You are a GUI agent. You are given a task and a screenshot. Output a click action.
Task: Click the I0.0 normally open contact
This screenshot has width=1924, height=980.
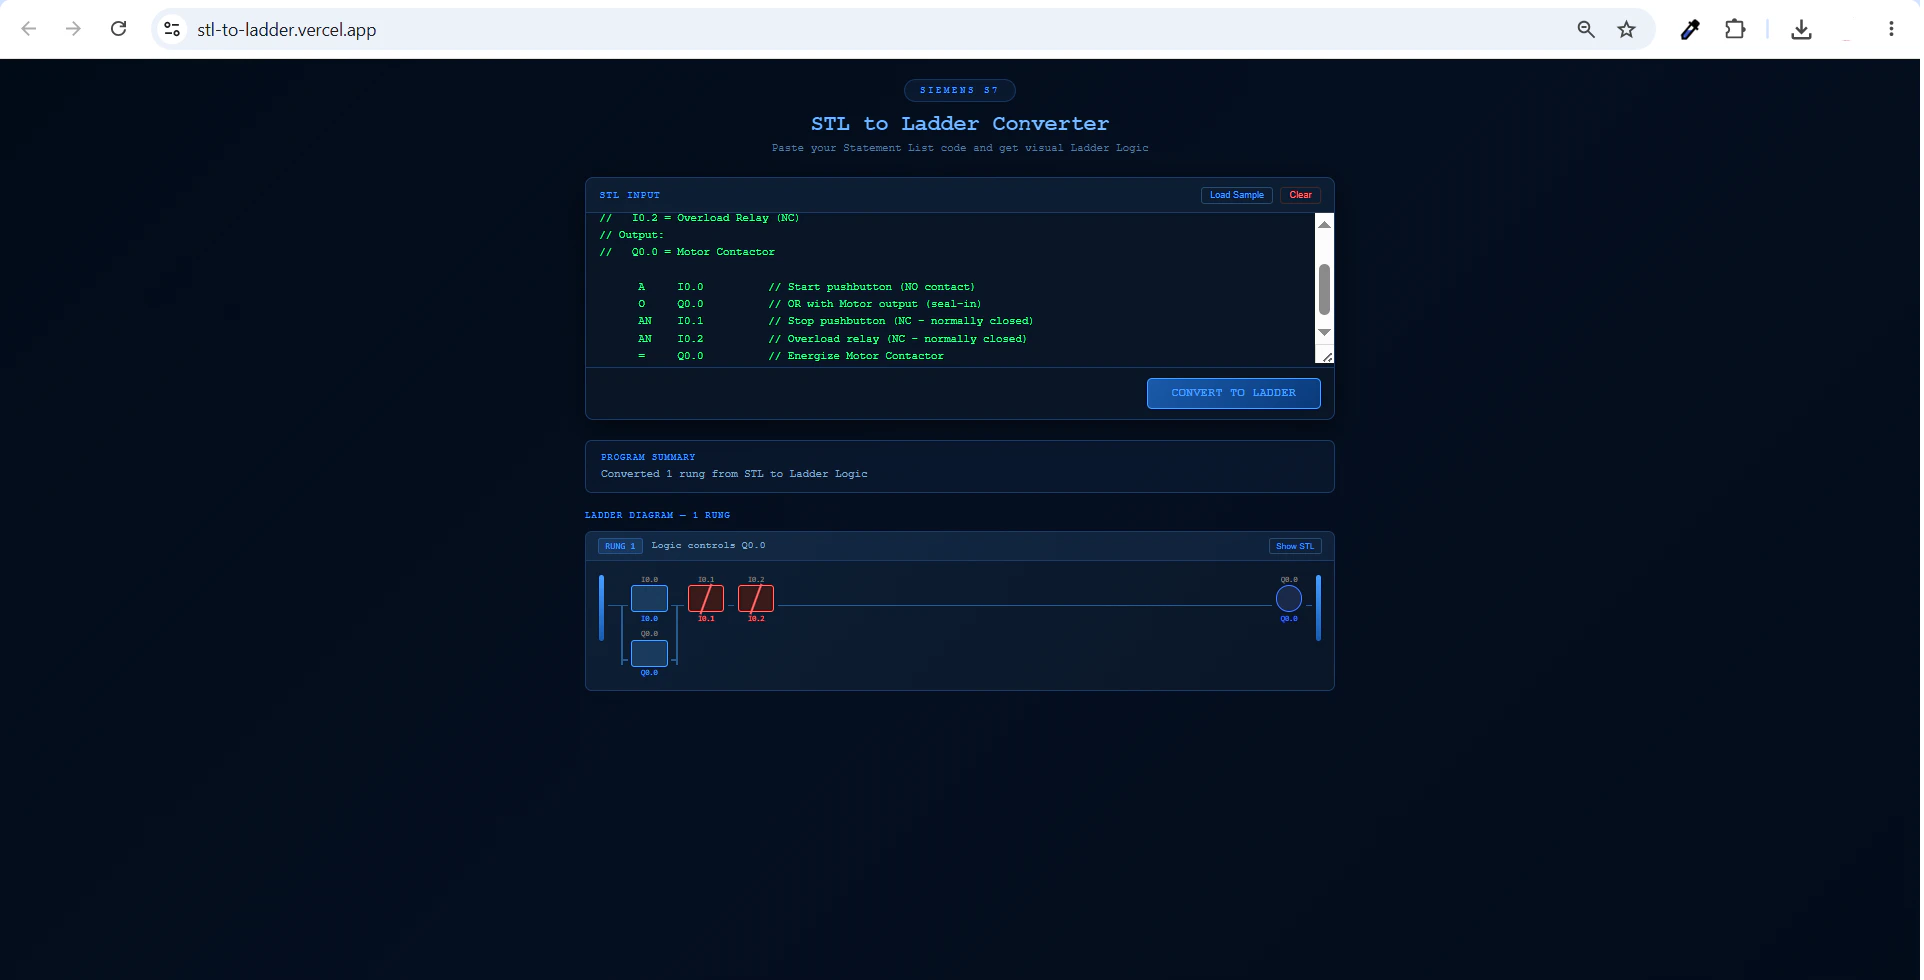click(x=649, y=599)
